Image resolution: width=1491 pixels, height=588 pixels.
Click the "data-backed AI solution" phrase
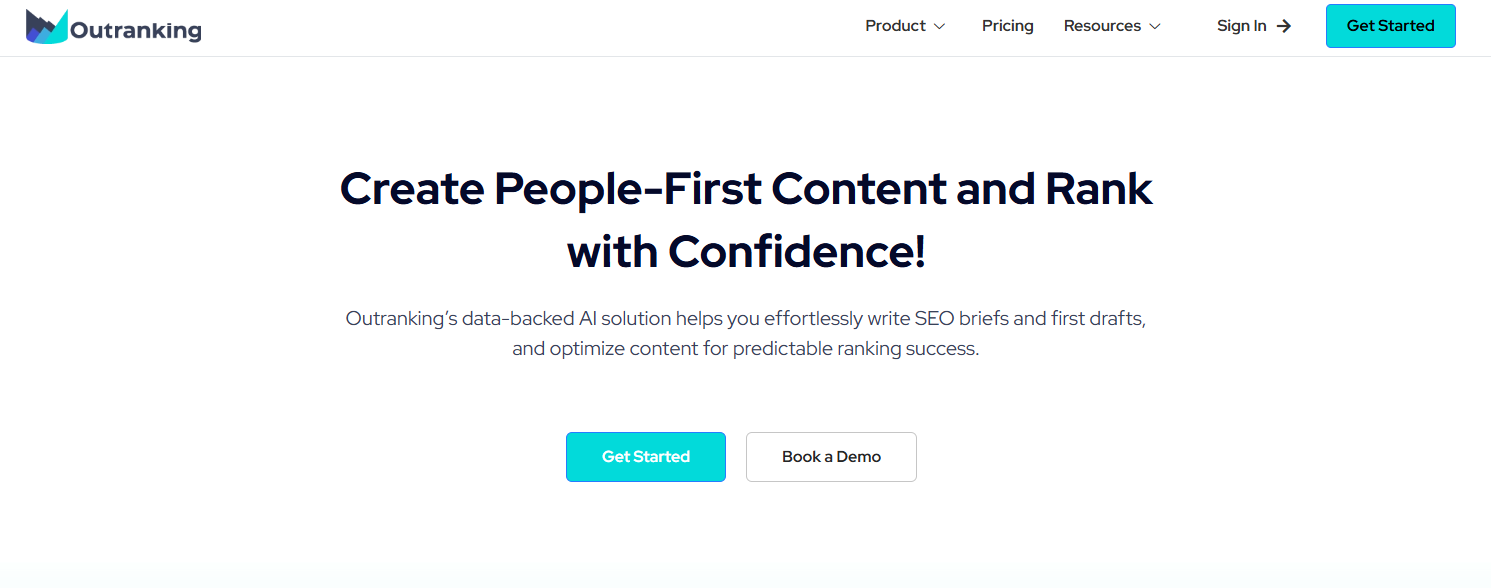point(566,319)
